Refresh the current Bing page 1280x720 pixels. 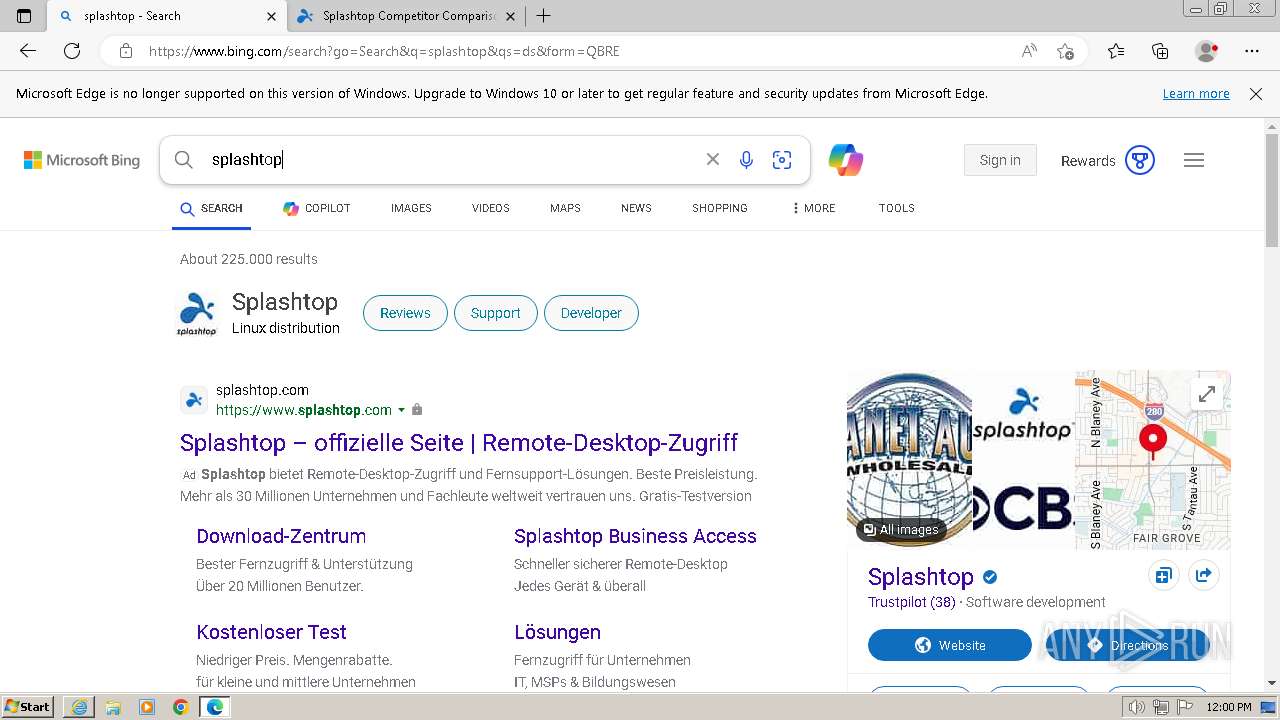(72, 51)
